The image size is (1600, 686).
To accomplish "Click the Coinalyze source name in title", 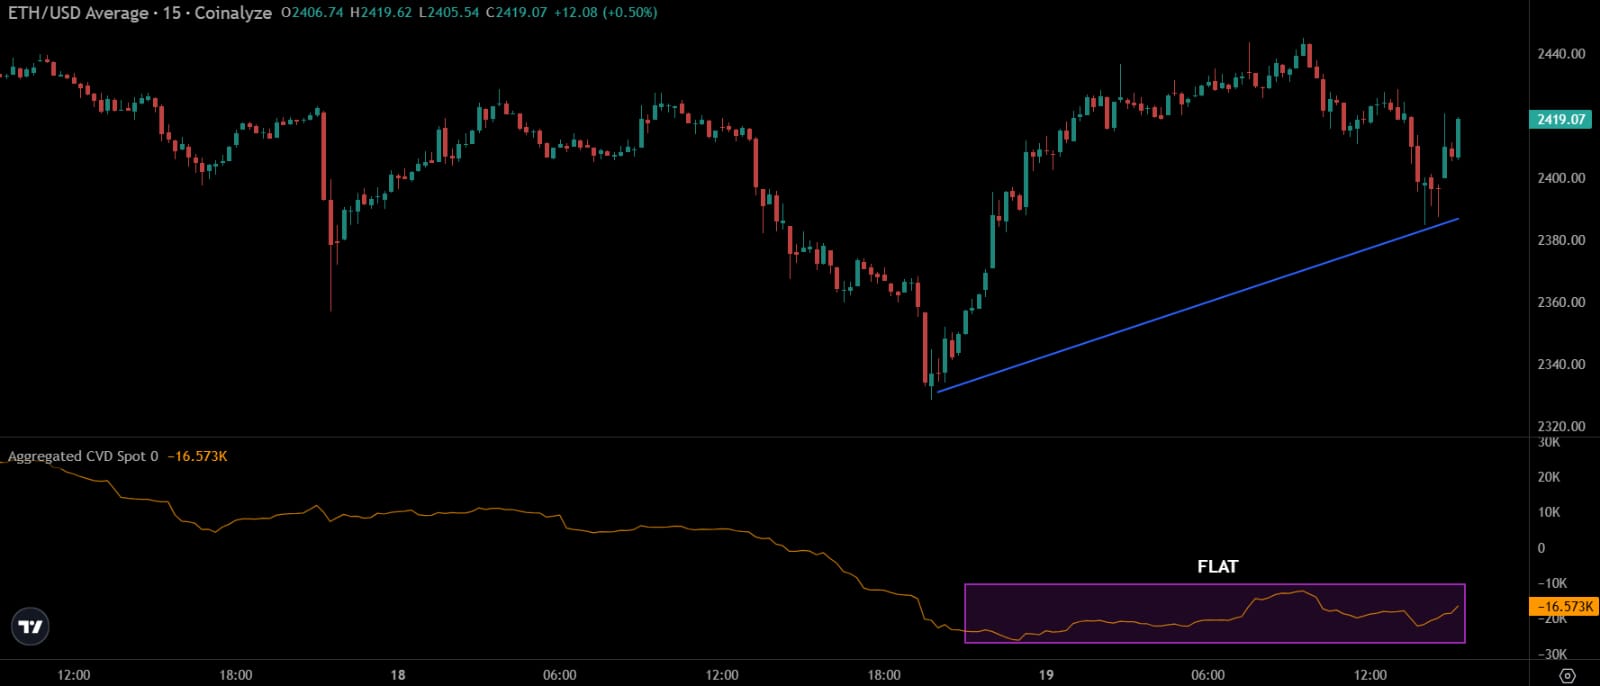I will click(233, 13).
